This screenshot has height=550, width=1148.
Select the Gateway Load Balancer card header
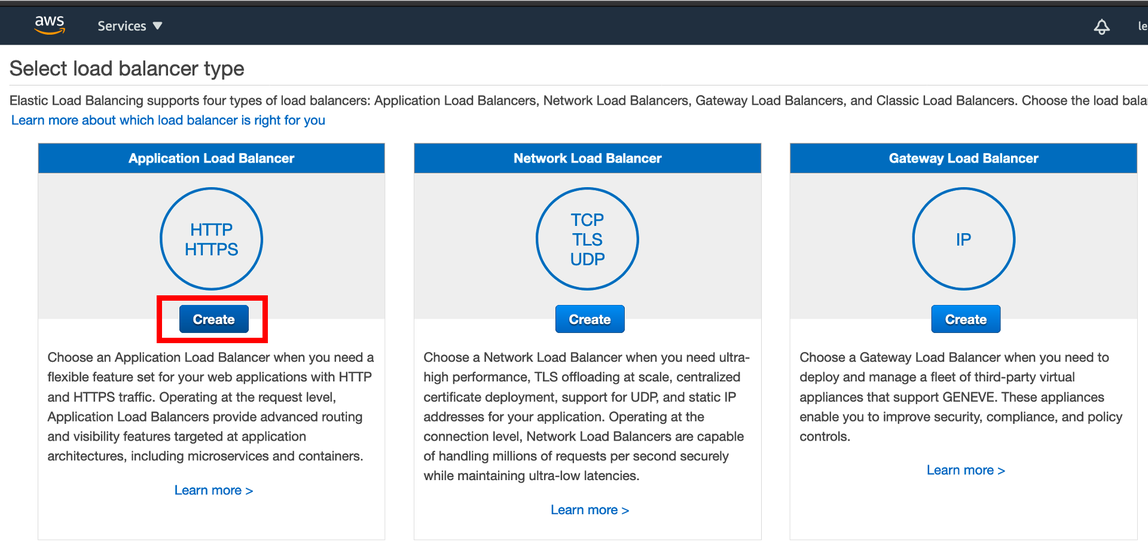pyautogui.click(x=963, y=158)
